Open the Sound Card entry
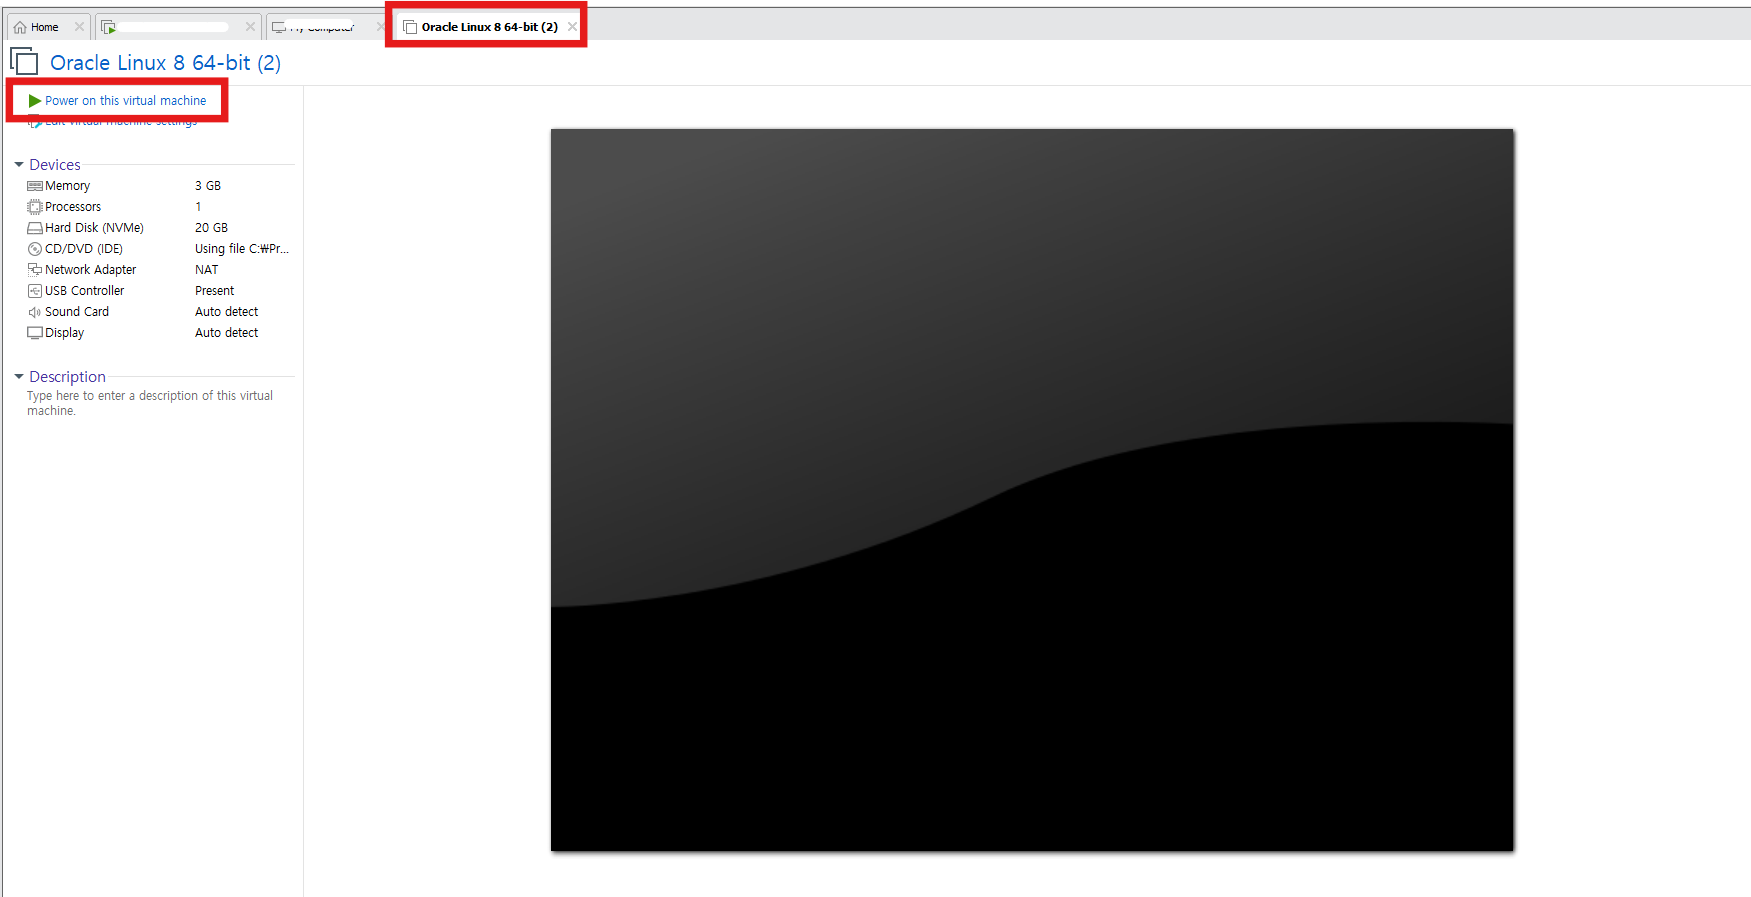The height and width of the screenshot is (897, 1751). pos(77,312)
